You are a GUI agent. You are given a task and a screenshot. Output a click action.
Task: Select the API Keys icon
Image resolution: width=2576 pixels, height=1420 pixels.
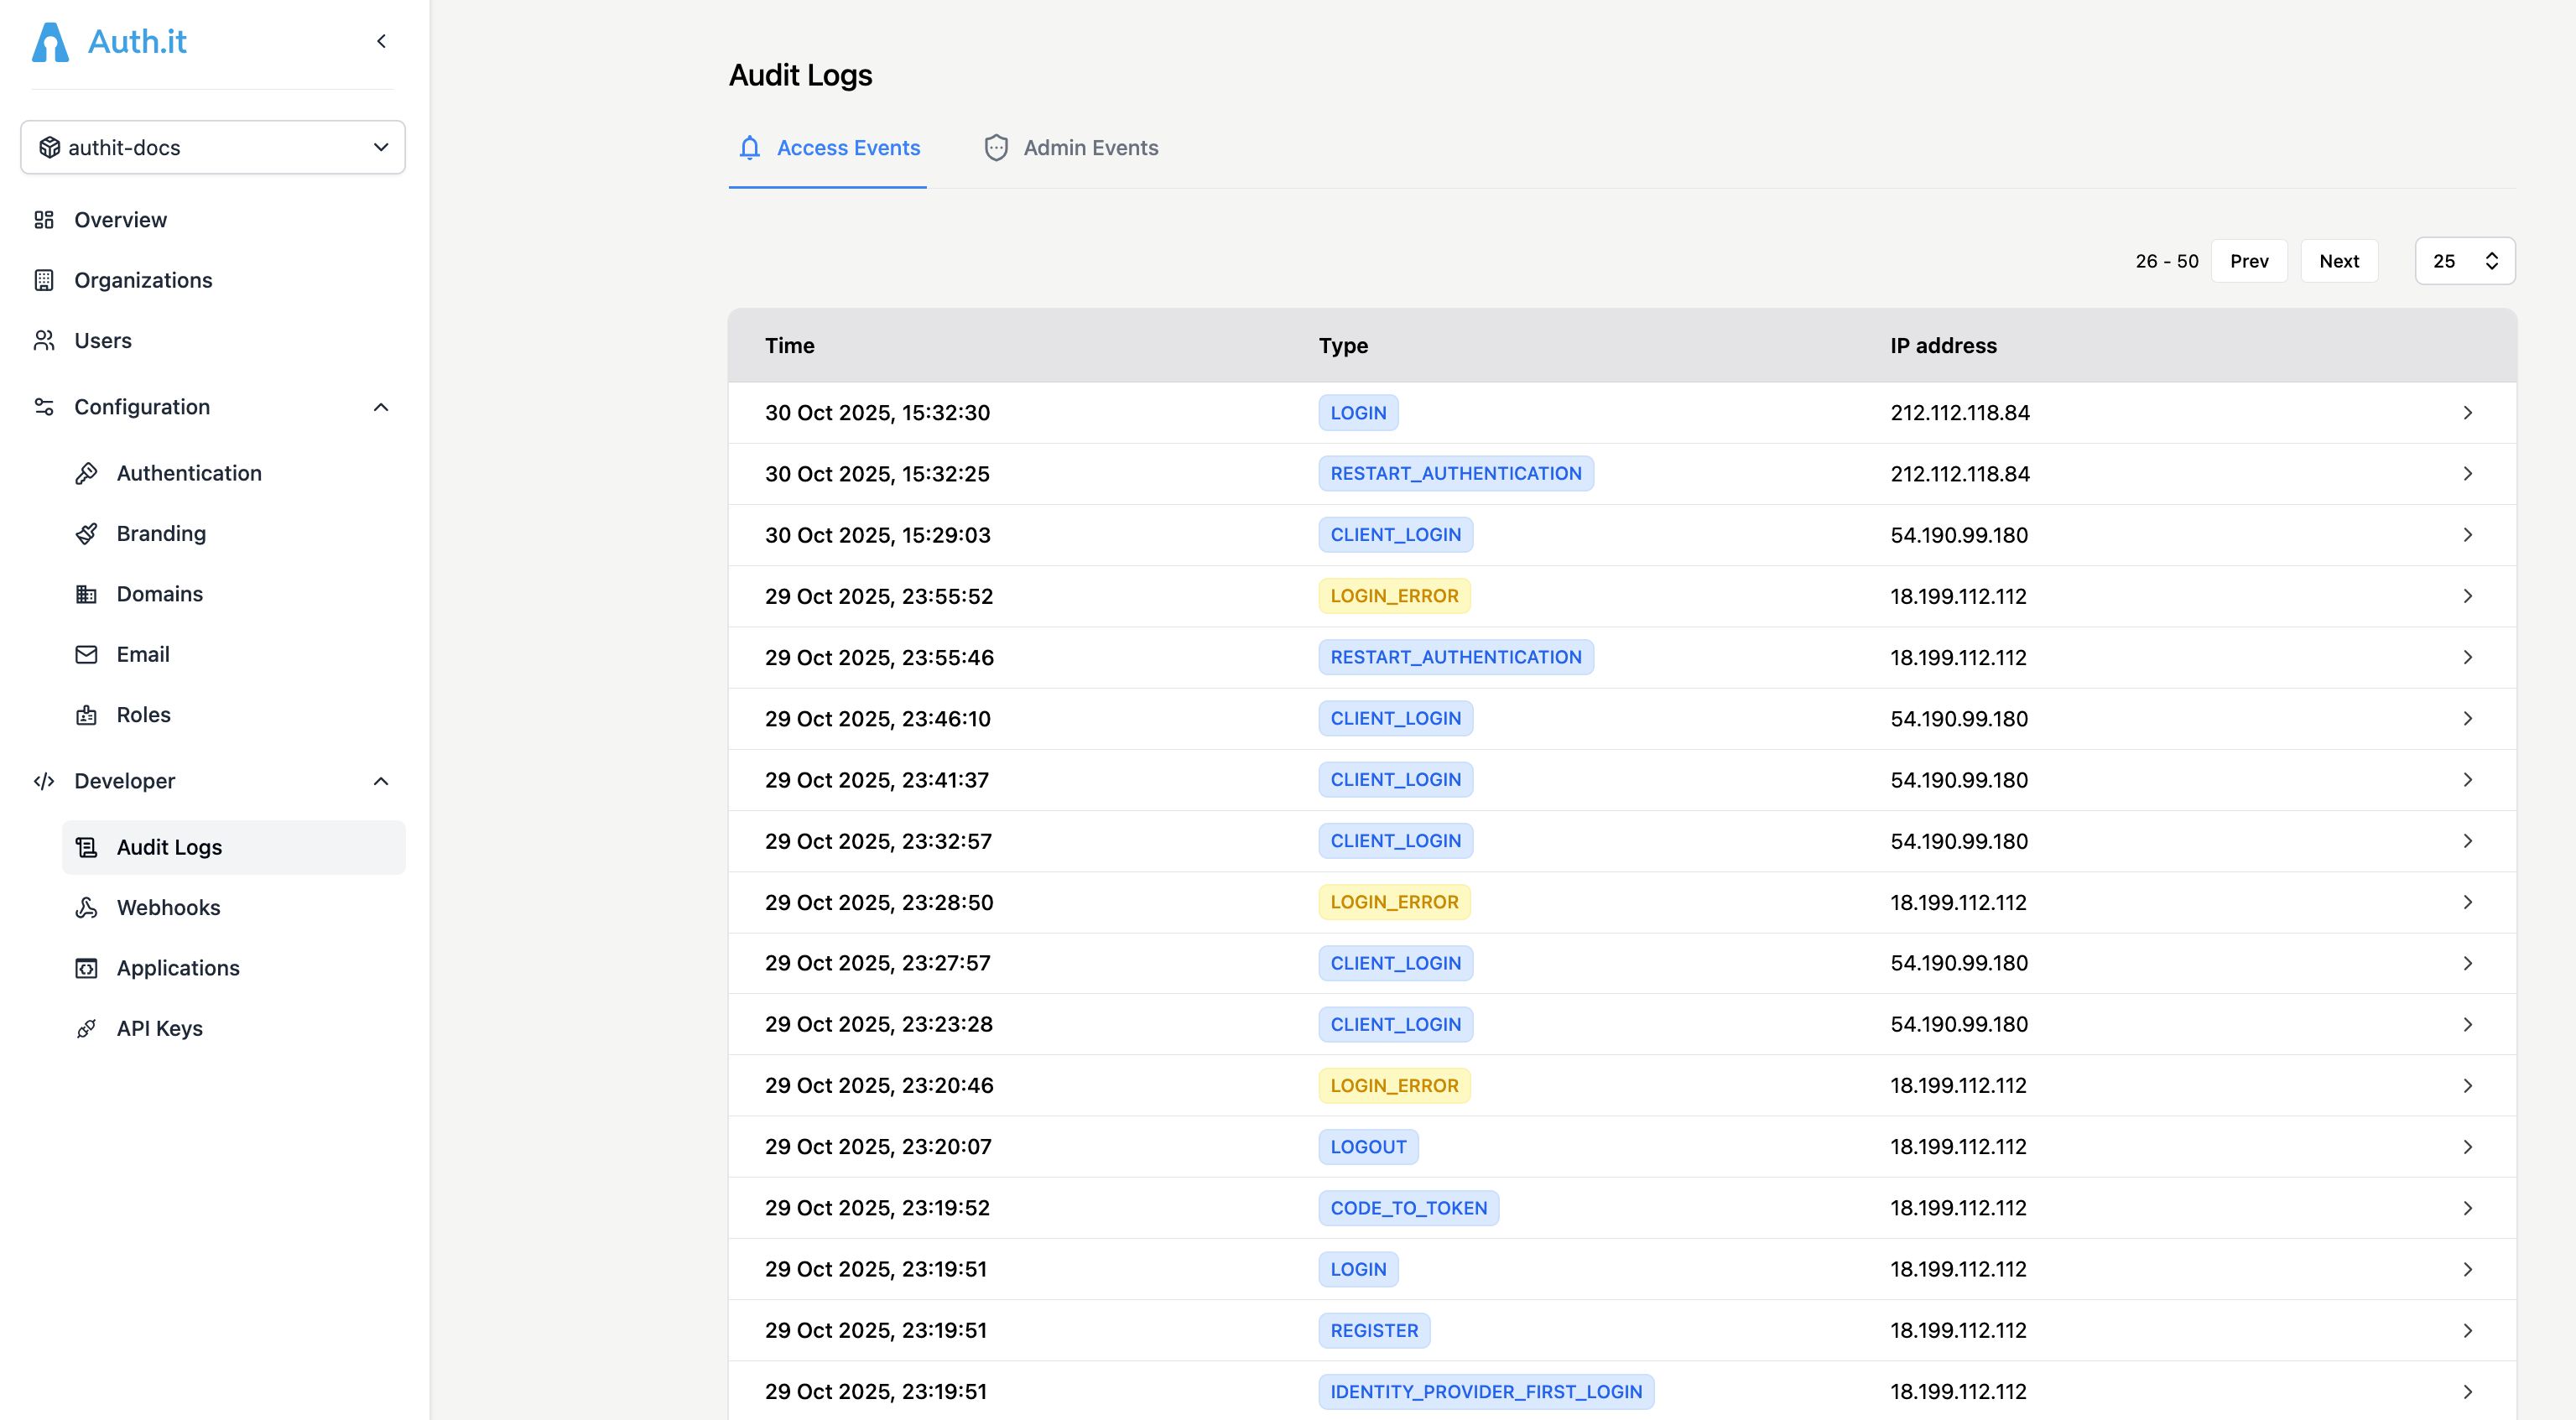[87, 1027]
